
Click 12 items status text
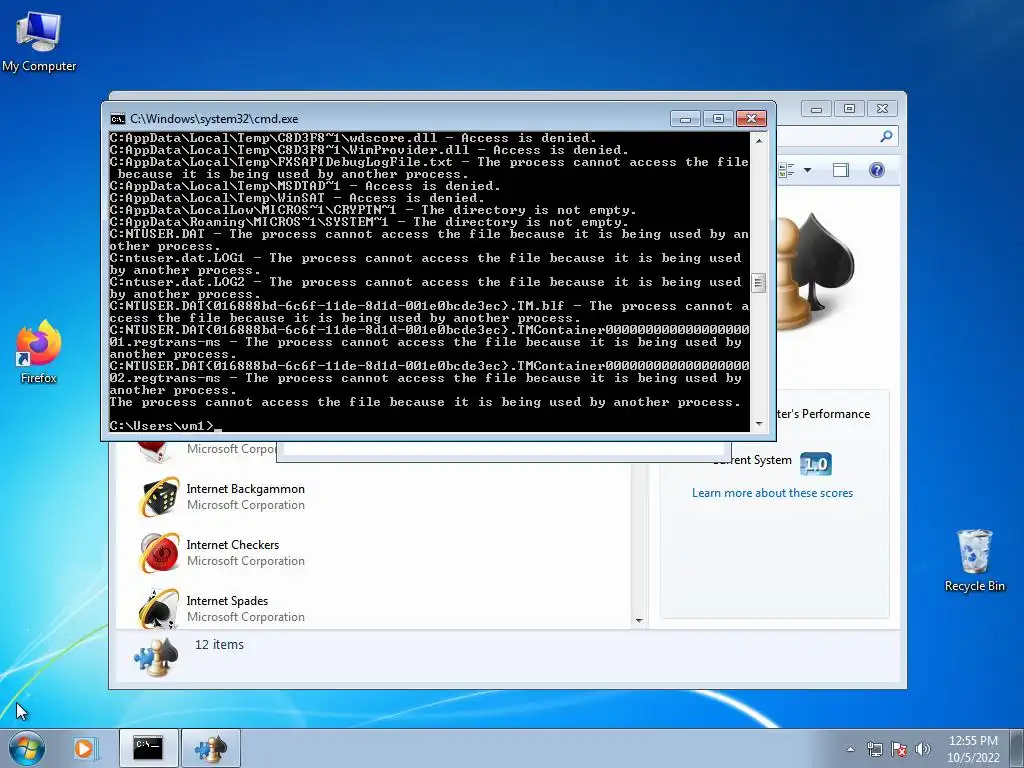pyautogui.click(x=219, y=645)
